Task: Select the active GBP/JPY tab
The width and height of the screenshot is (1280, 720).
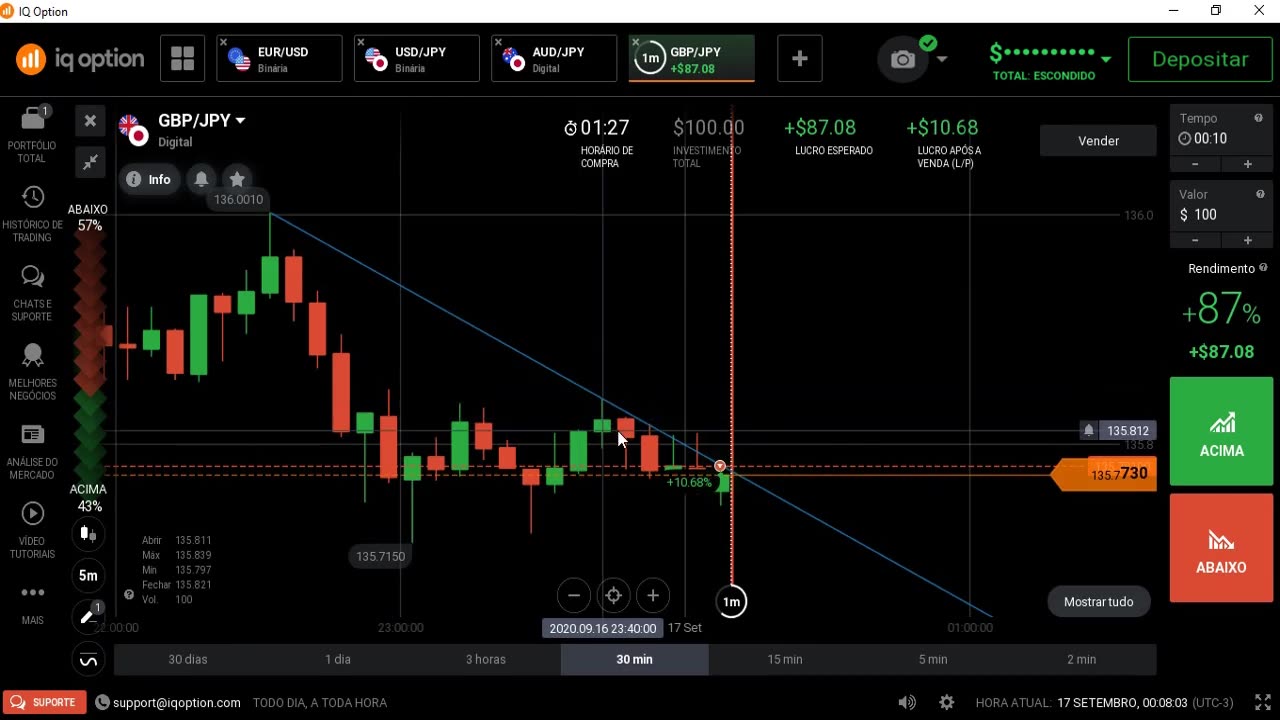Action: 692,59
